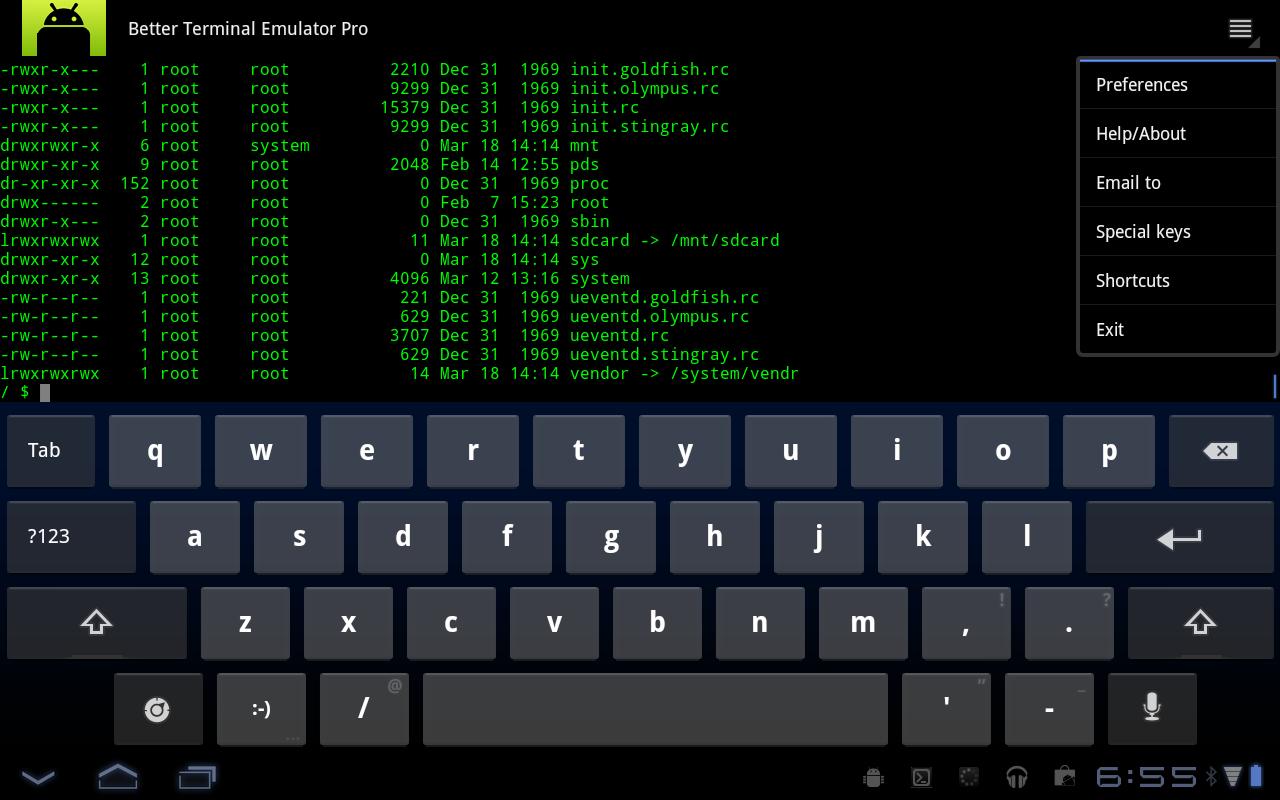The width and height of the screenshot is (1280, 800).
Task: Select Help/About menu entry
Action: pyautogui.click(x=1177, y=134)
